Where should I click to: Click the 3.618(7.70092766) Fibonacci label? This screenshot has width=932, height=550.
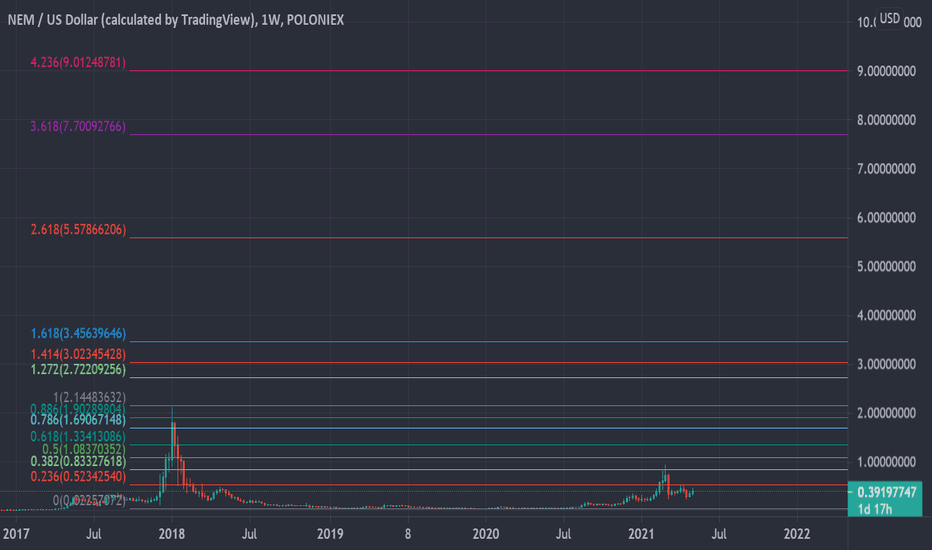coord(78,126)
